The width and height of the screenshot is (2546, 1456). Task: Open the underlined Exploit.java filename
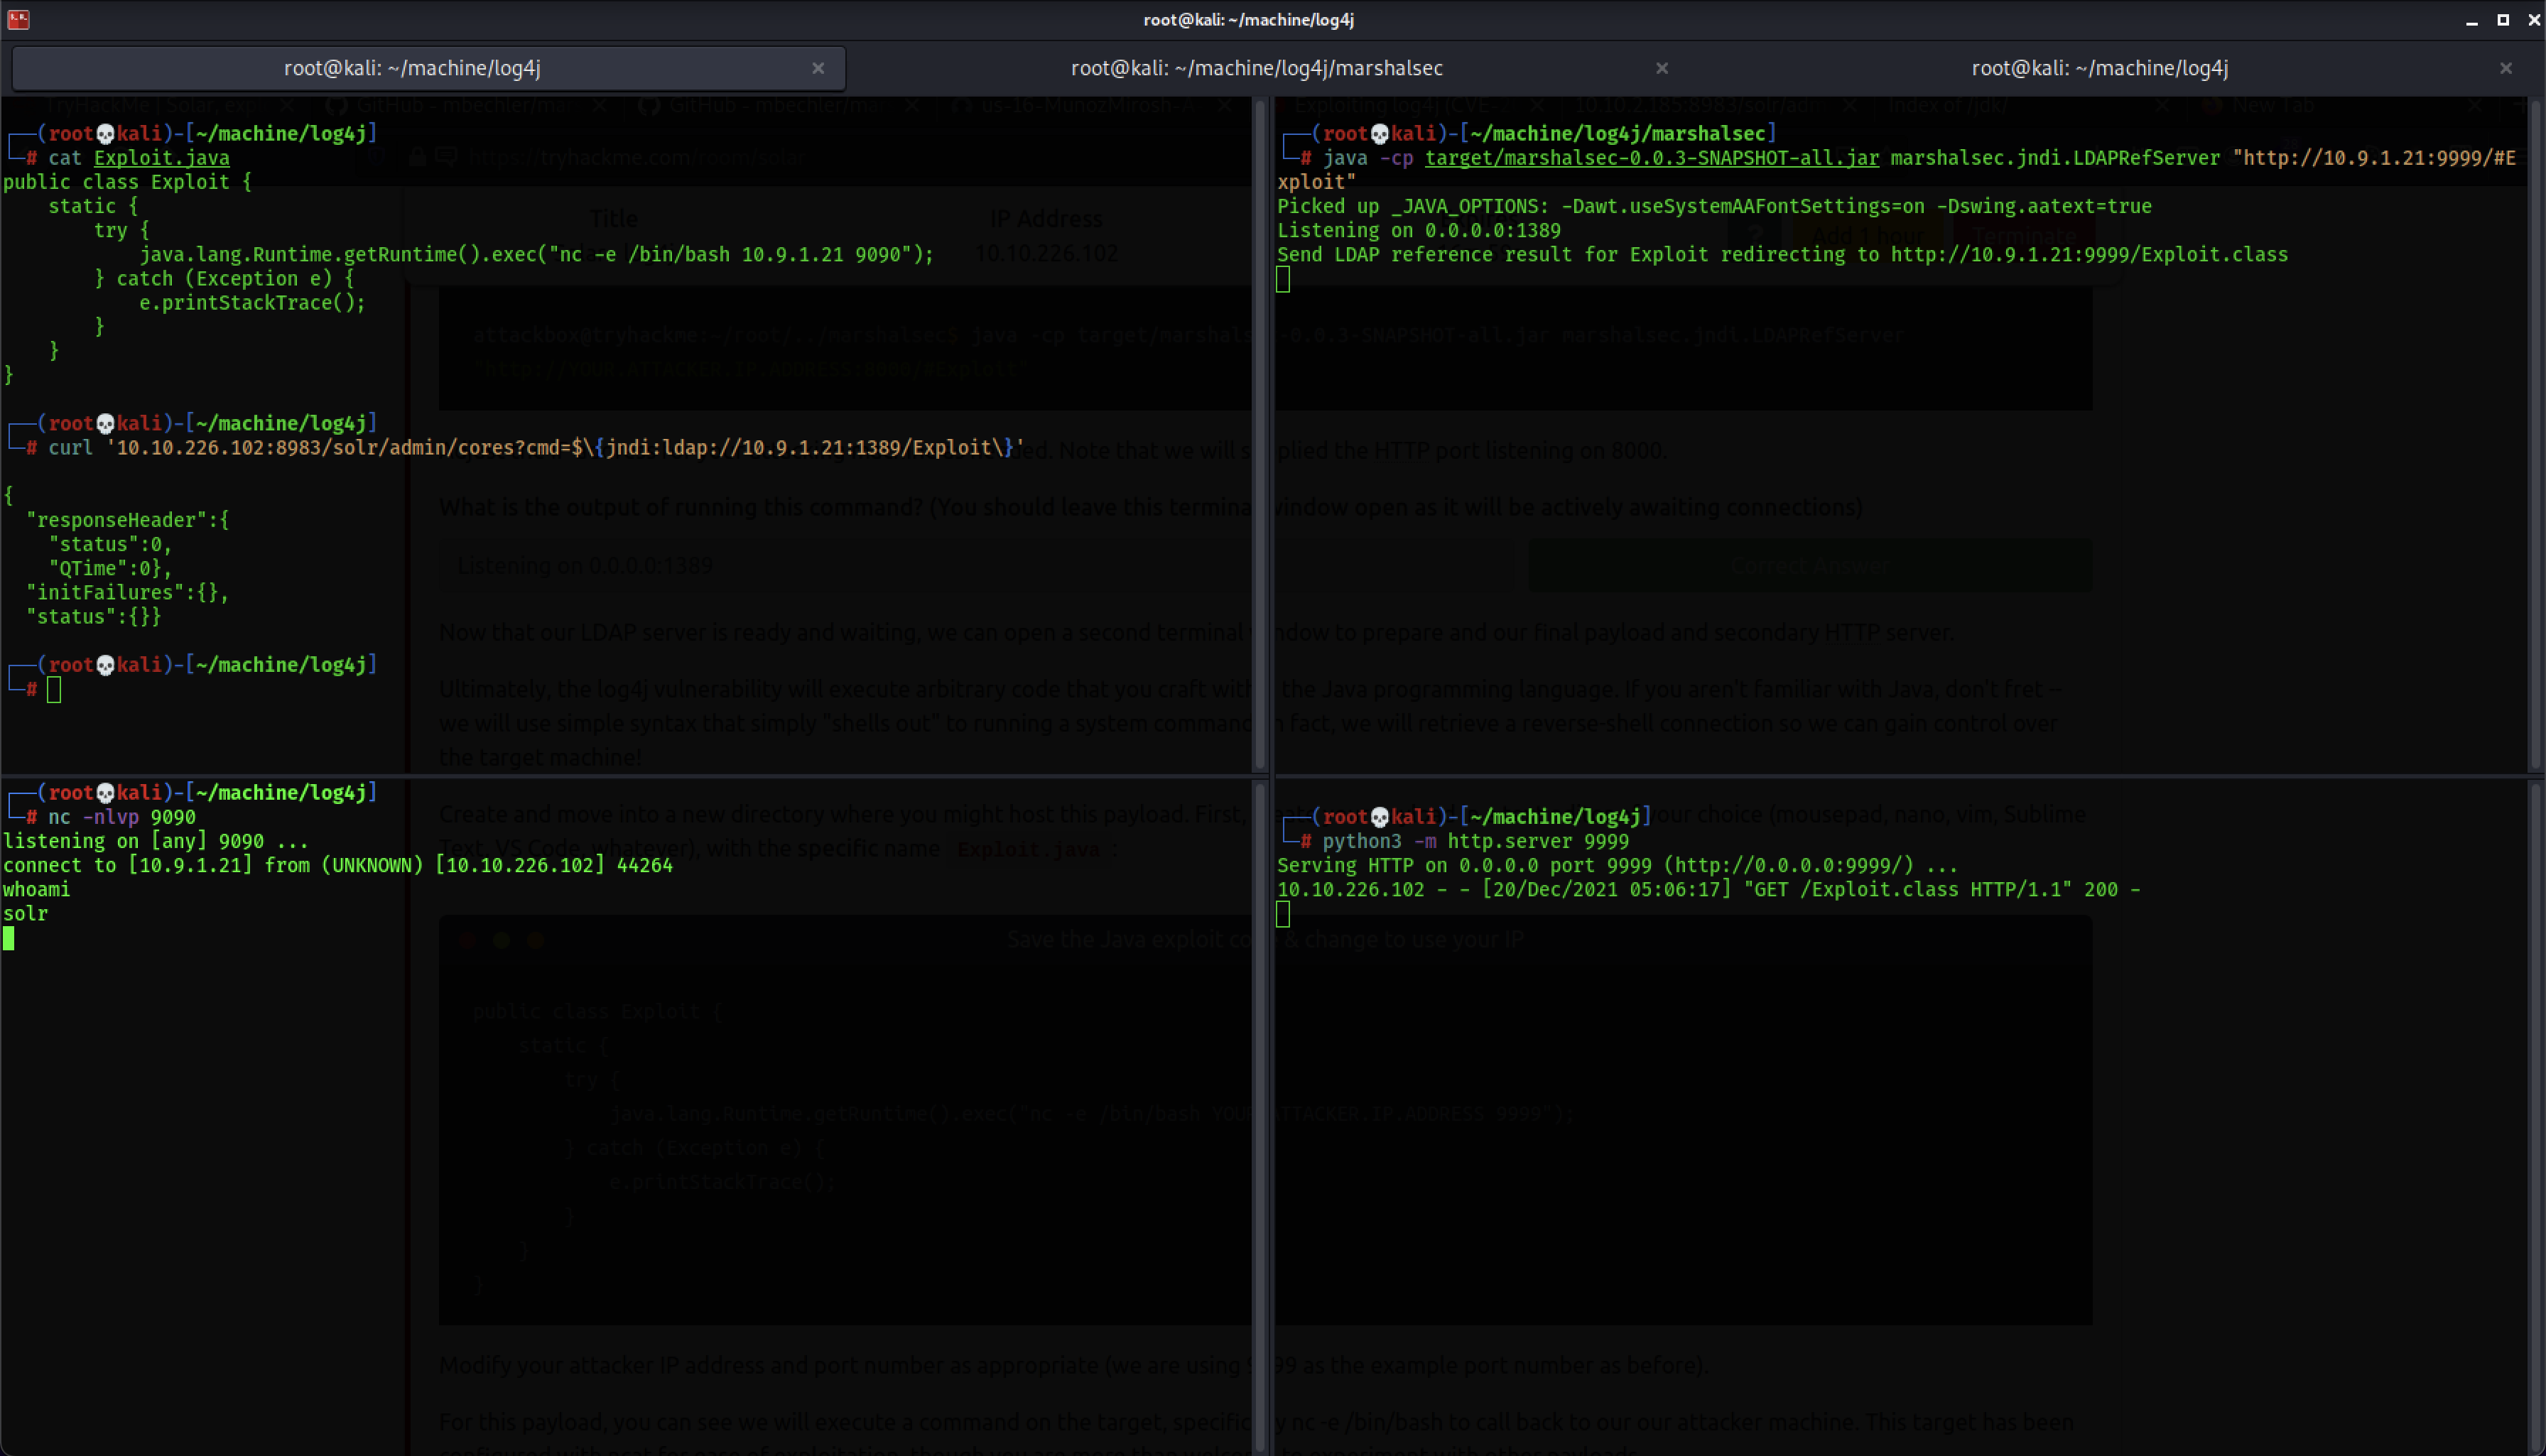[x=161, y=158]
